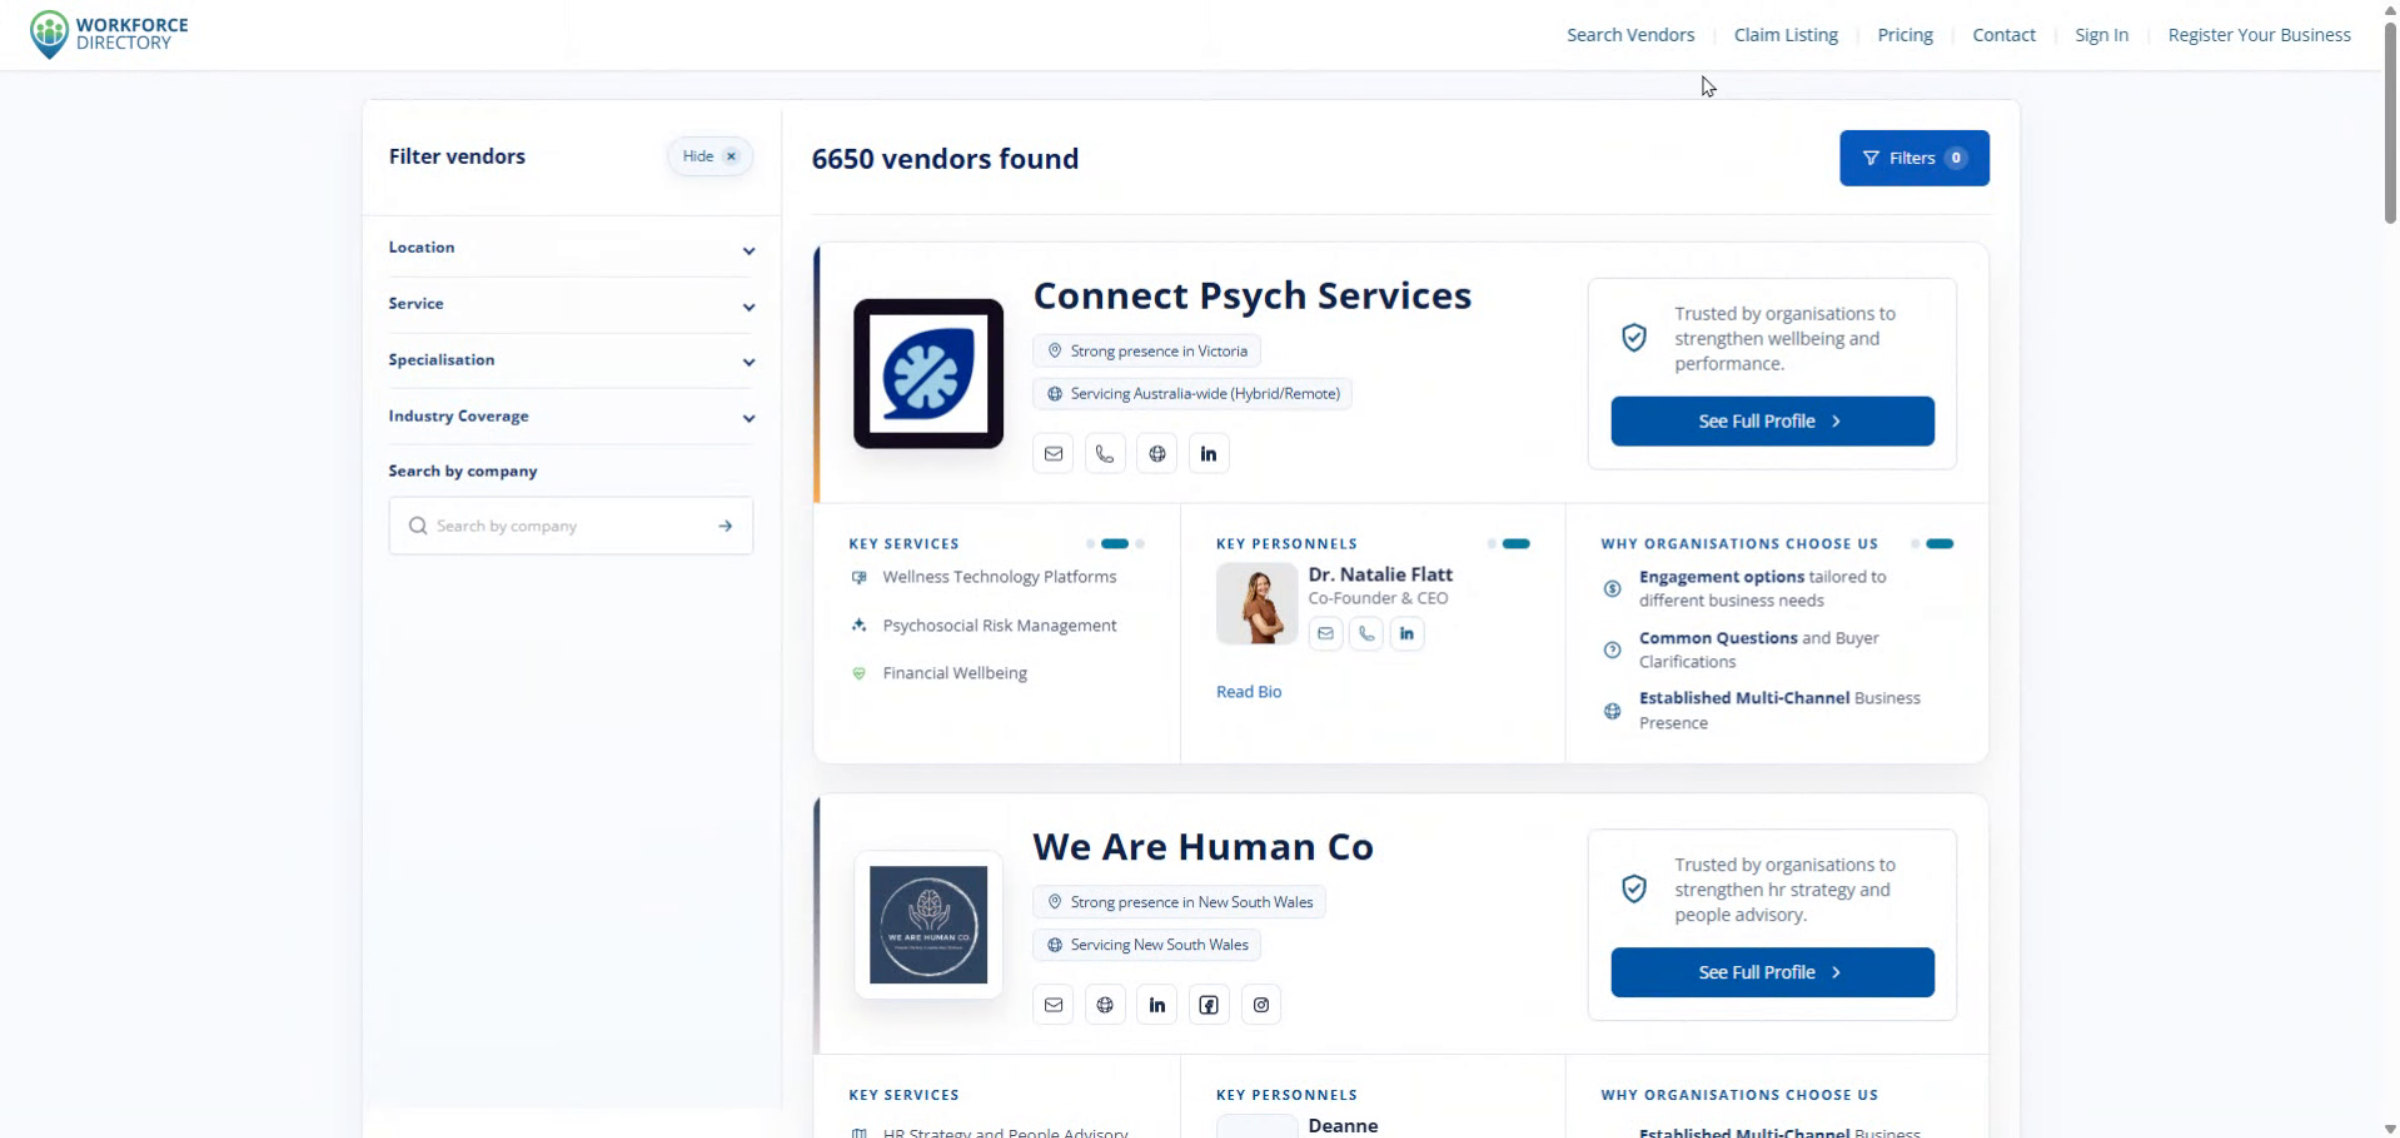Open the Filters button

tap(1914, 158)
